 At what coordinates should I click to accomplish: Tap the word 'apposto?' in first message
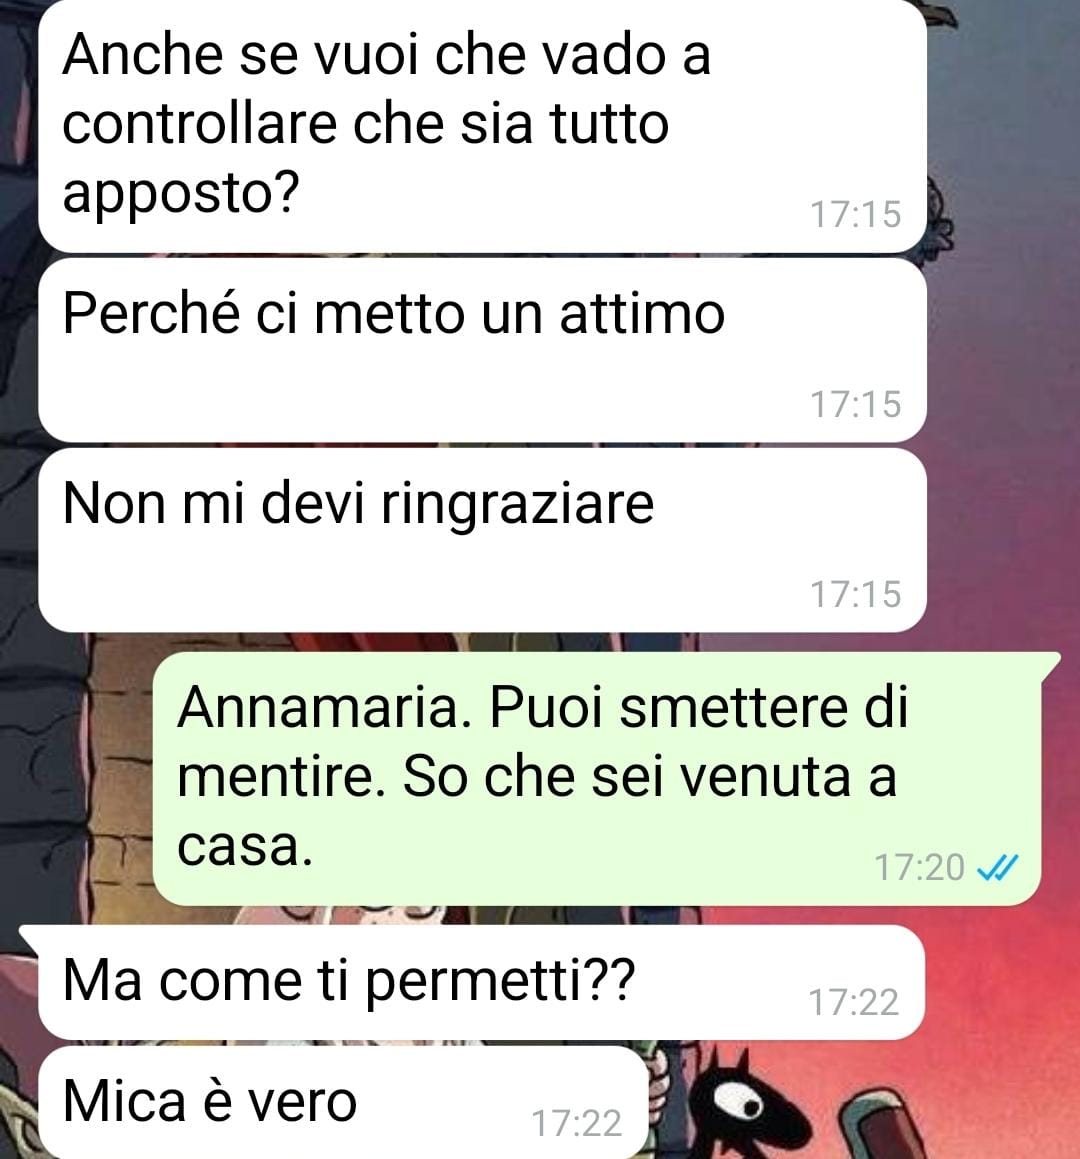[181, 194]
